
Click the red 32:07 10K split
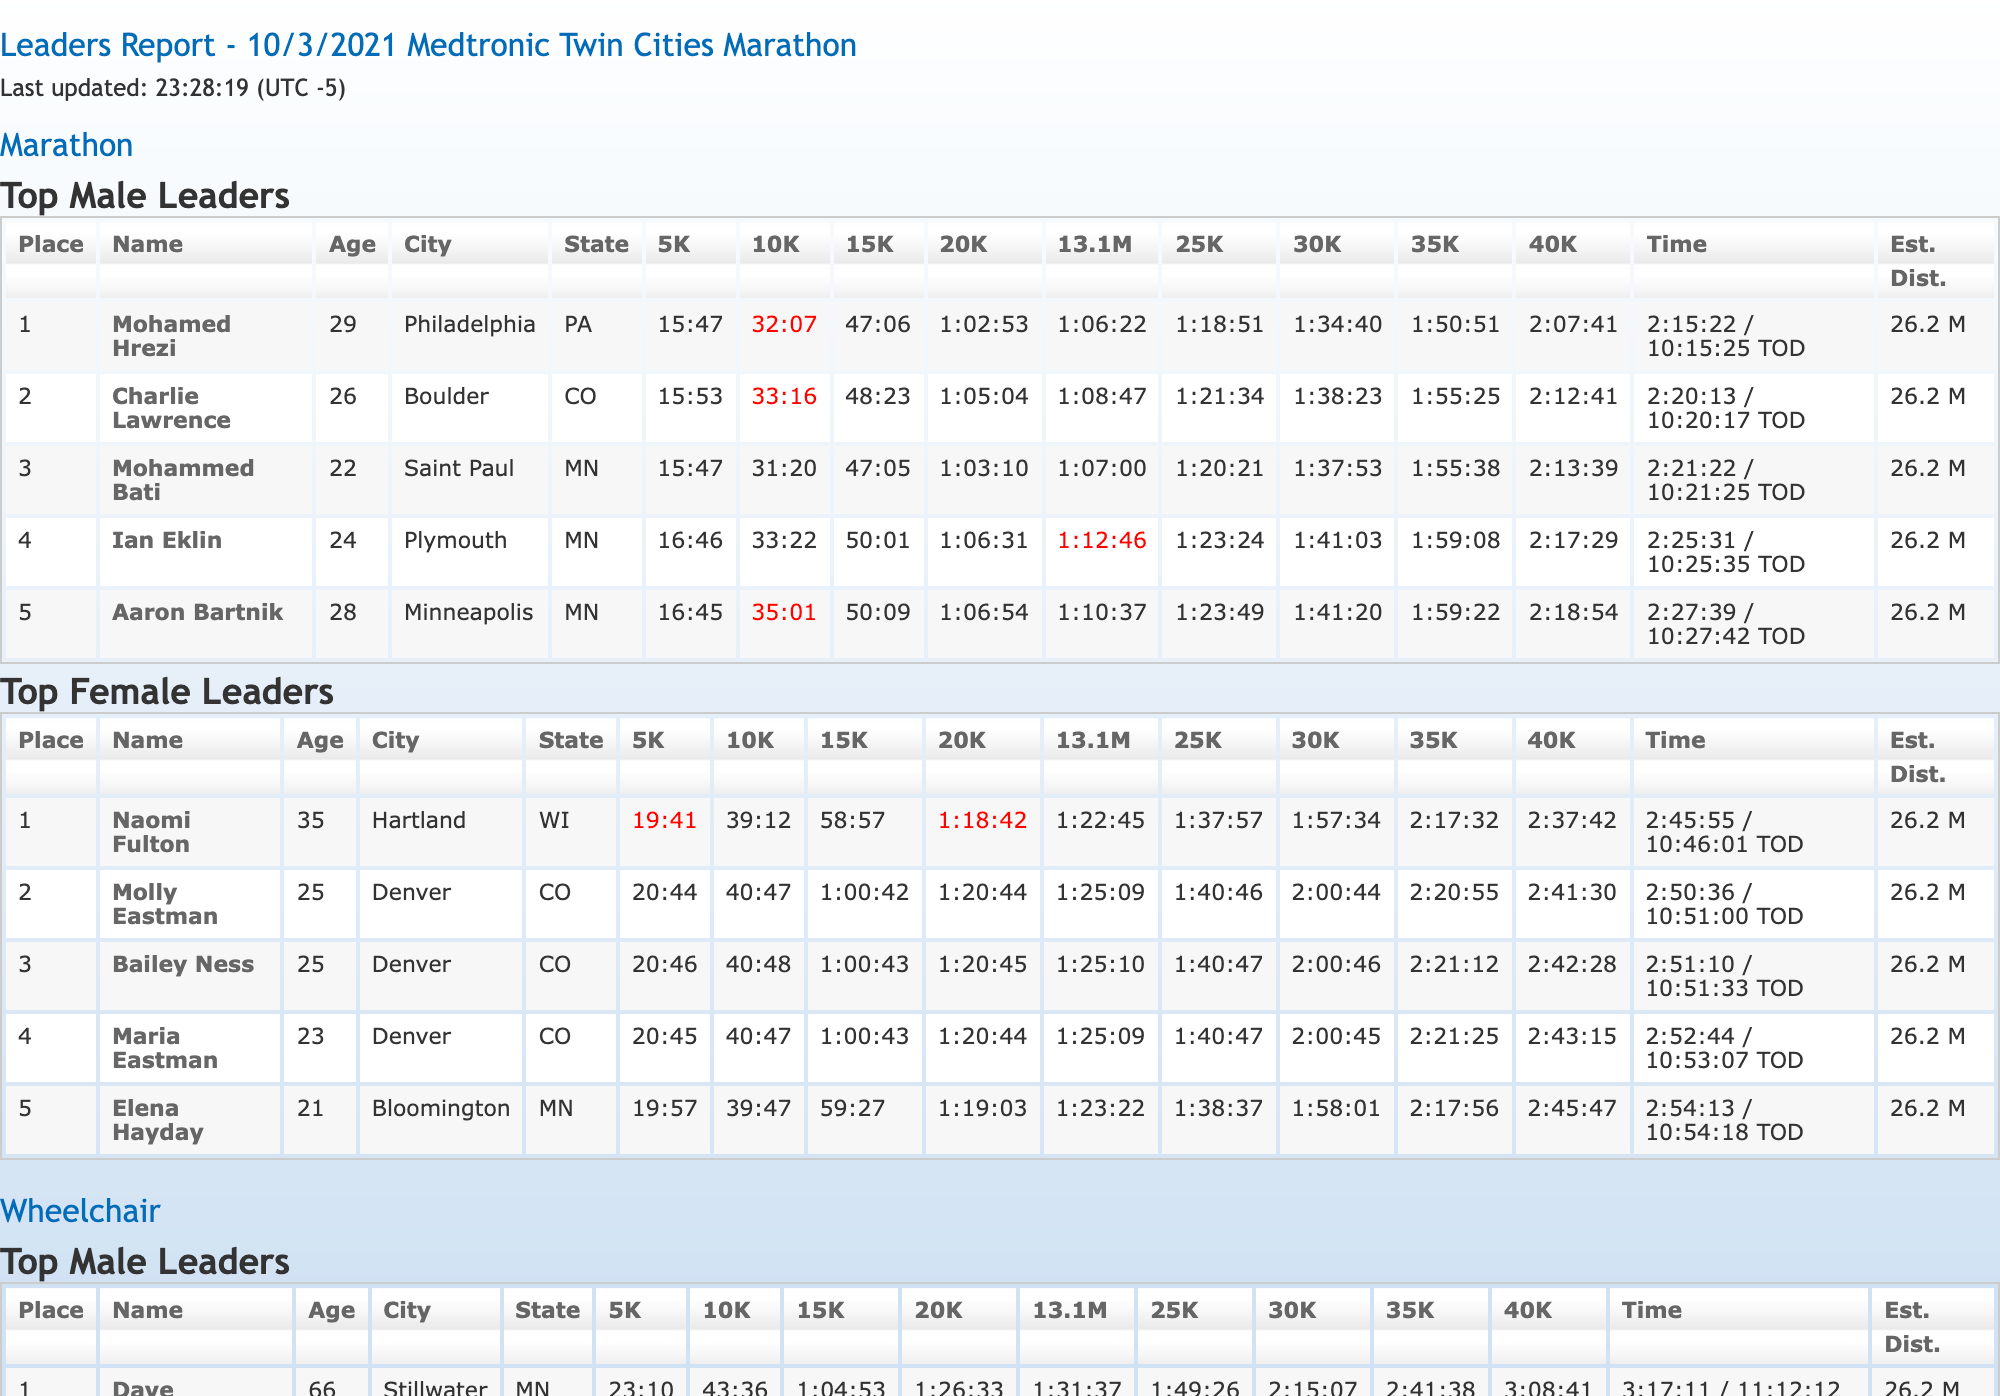pos(783,324)
